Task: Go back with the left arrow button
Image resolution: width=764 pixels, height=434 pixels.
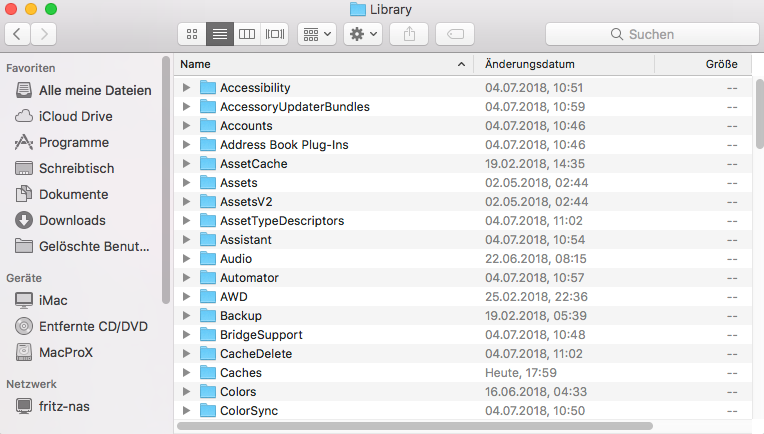Action: click(x=18, y=34)
